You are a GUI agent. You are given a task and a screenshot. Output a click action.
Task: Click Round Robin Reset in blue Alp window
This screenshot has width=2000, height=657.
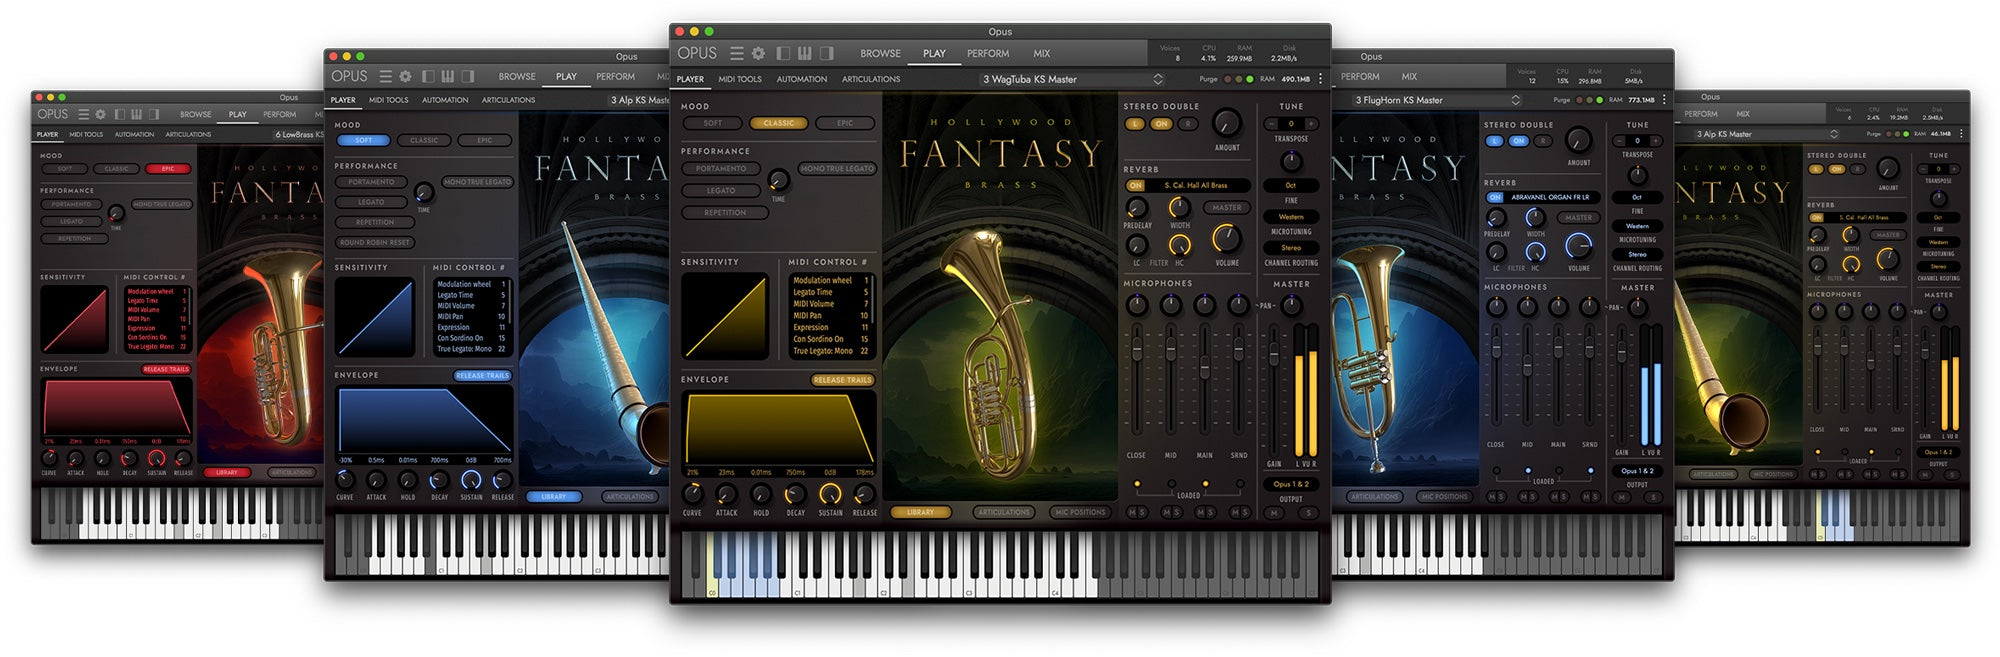375,242
